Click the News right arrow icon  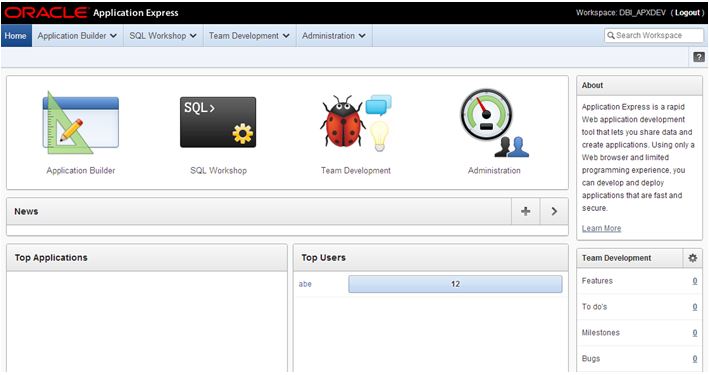(x=554, y=211)
